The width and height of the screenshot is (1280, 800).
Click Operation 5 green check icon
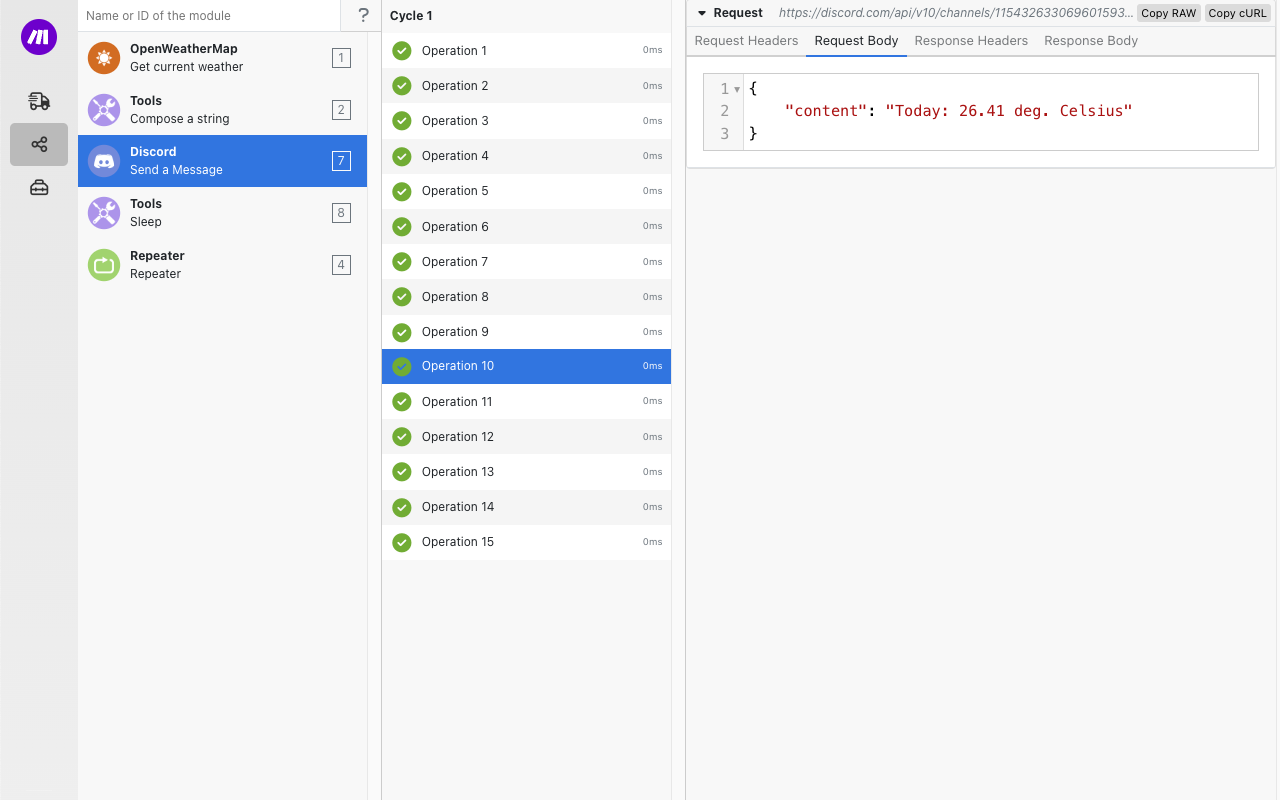click(402, 191)
